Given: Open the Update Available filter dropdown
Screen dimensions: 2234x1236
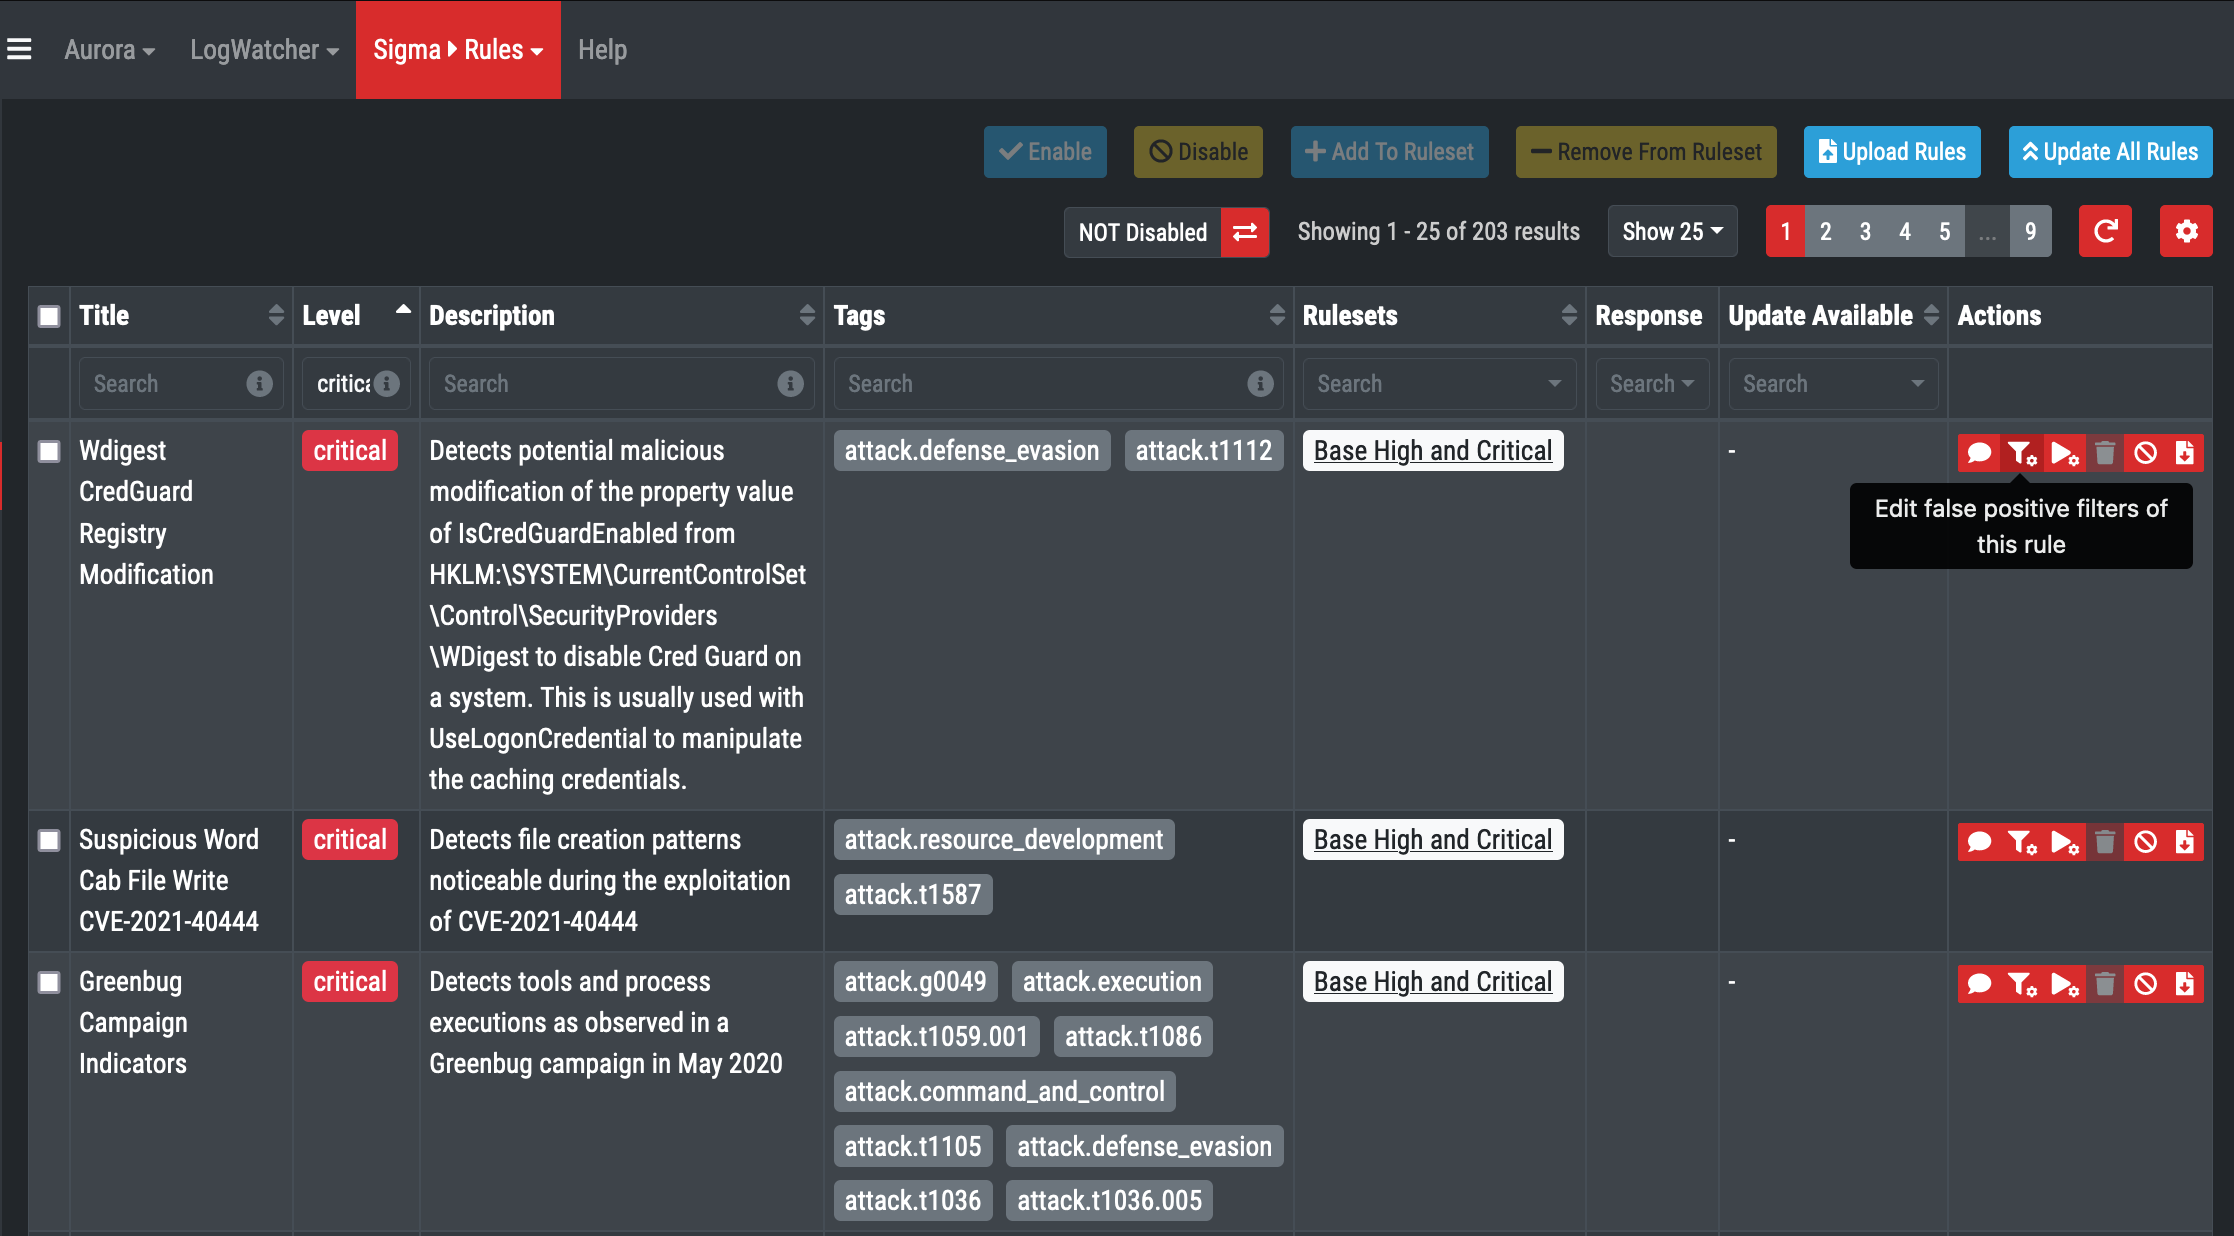Looking at the screenshot, I should tap(1832, 384).
